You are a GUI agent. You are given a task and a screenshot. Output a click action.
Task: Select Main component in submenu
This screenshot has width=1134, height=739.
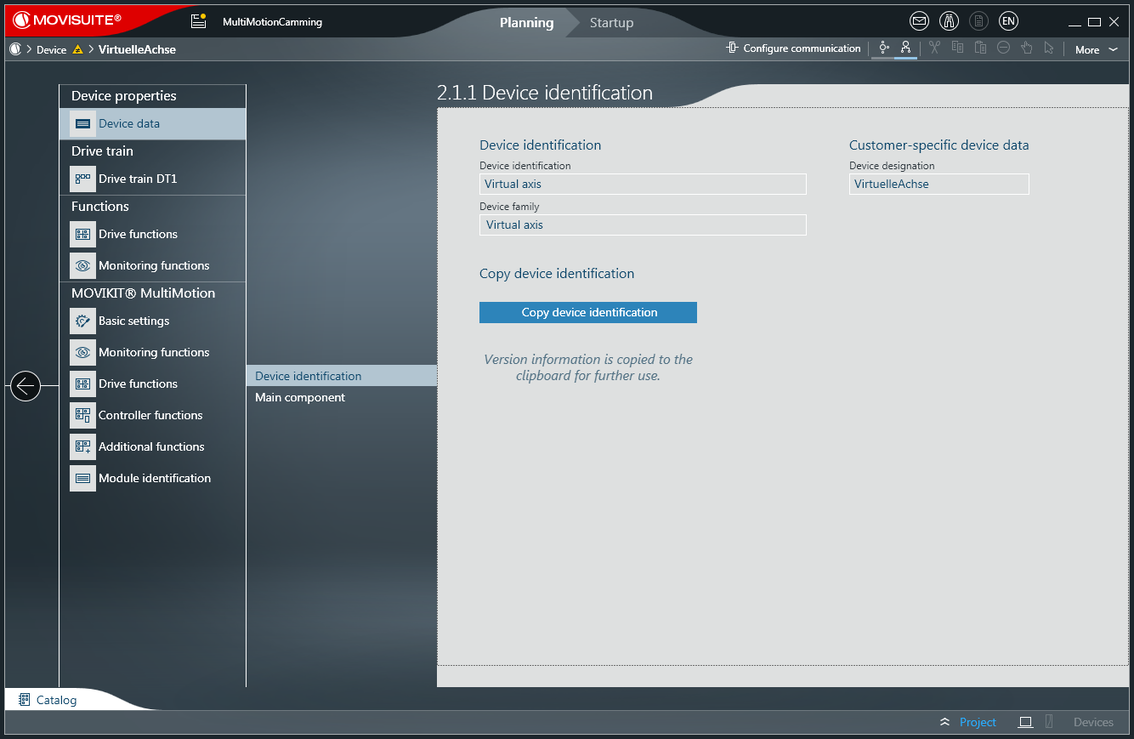tap(300, 398)
